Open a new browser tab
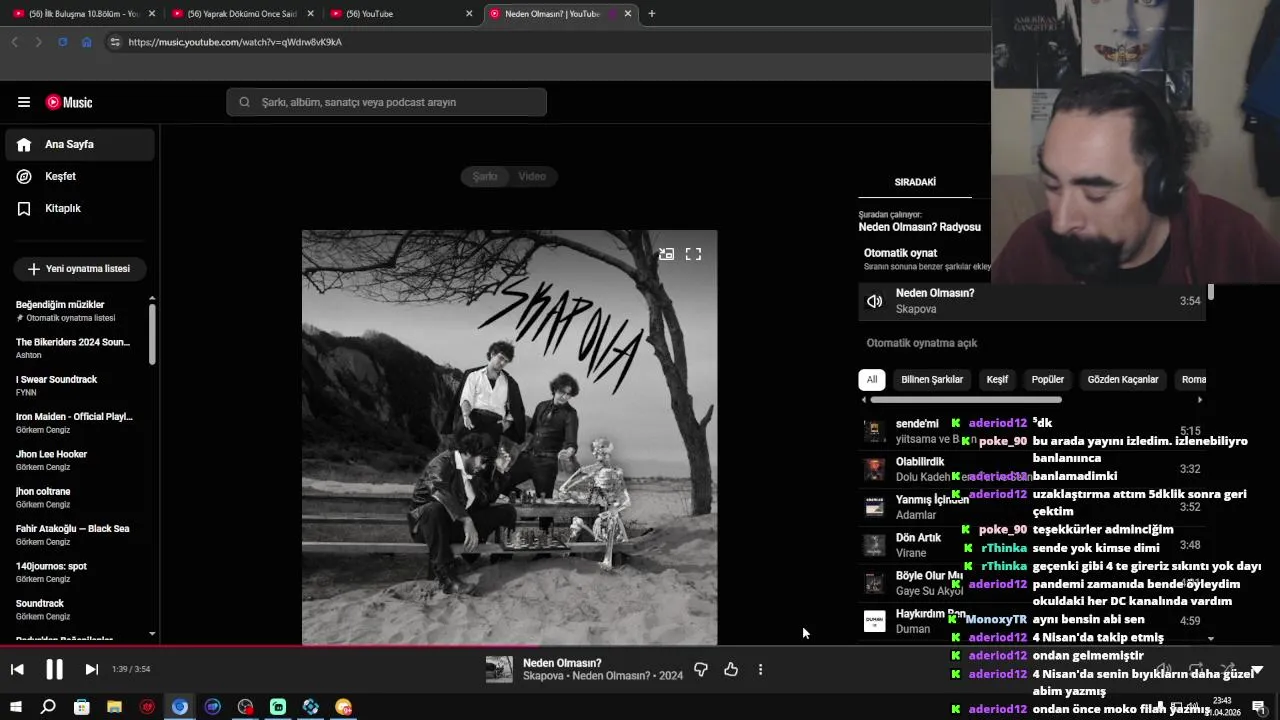 tap(651, 14)
